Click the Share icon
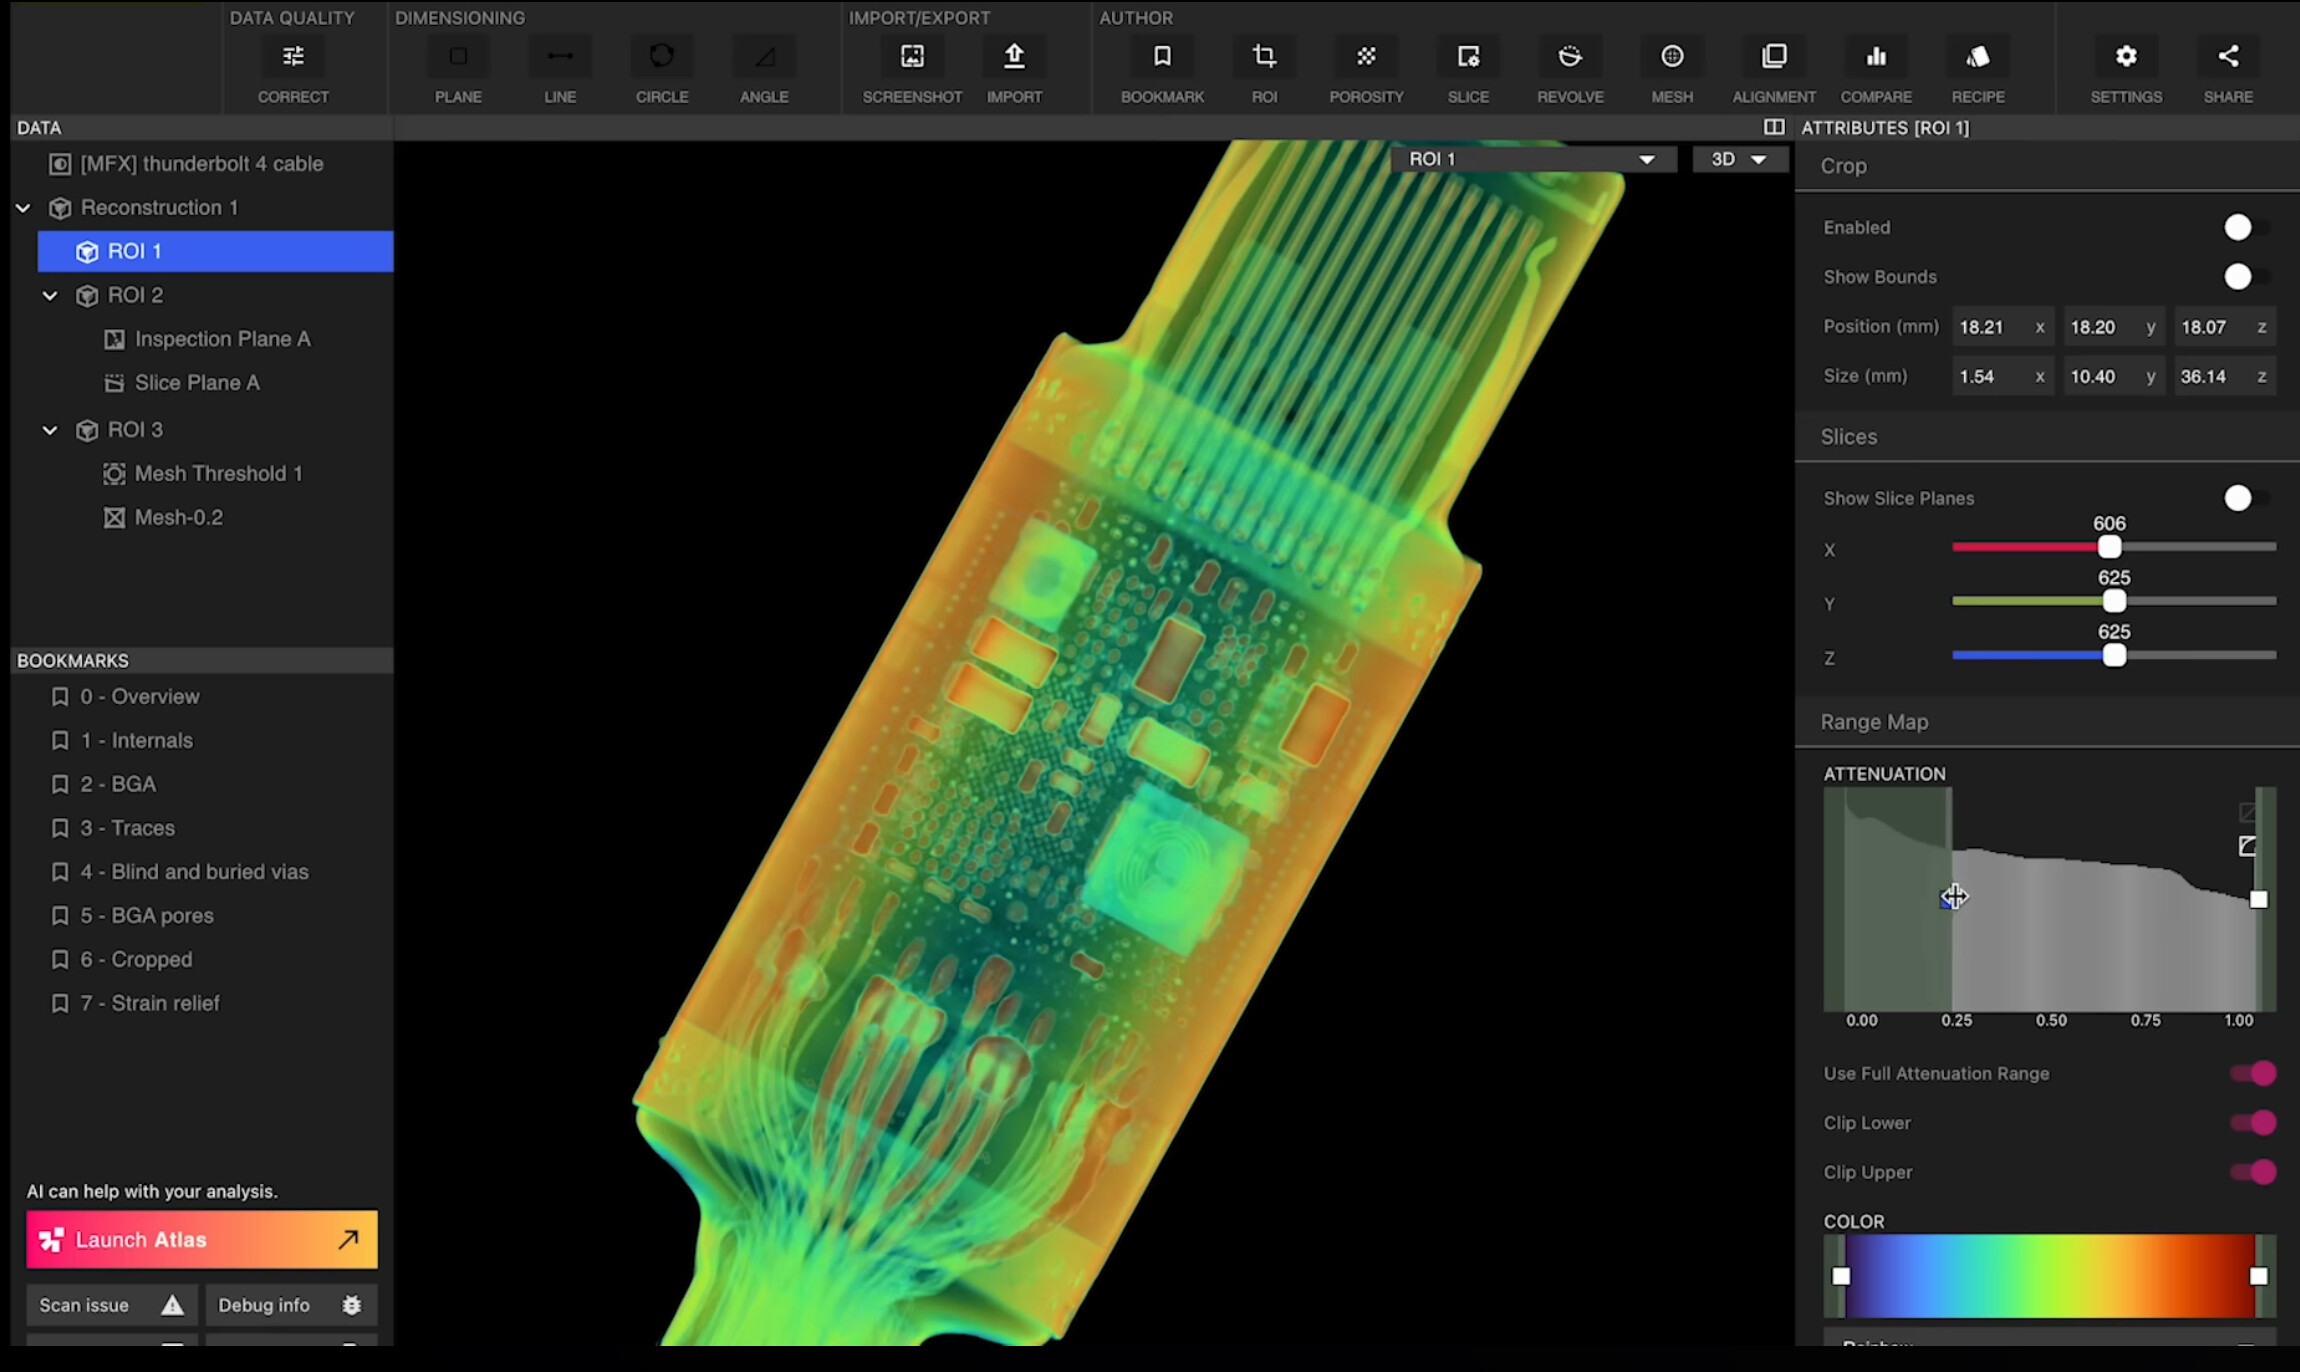The height and width of the screenshot is (1372, 2300). tap(2227, 57)
